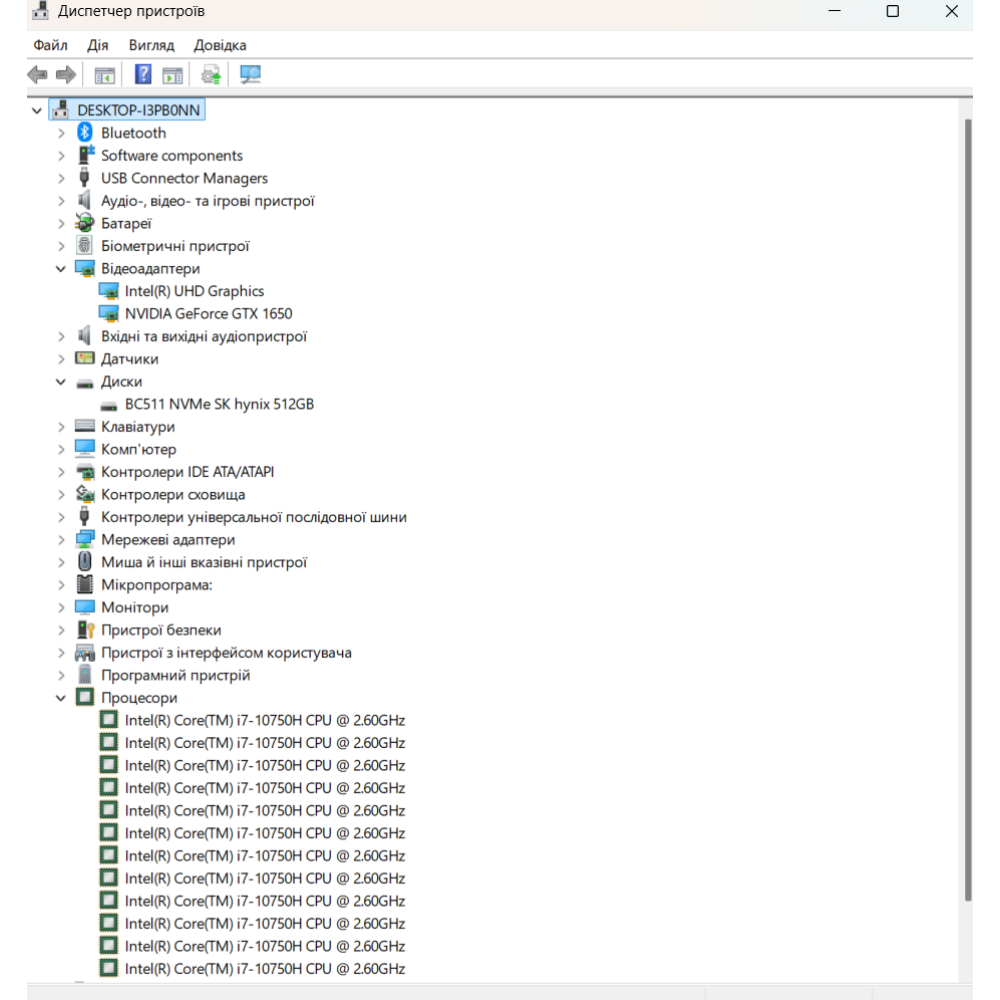Click Show/Hide console tree toolbar icon
Viewport: 1000px width, 1000px height.
(x=104, y=74)
